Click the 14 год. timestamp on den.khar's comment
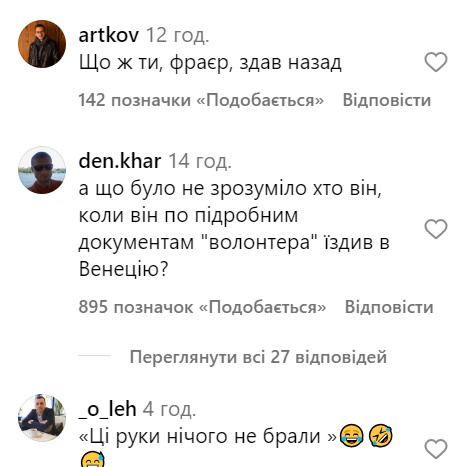 click(x=200, y=161)
